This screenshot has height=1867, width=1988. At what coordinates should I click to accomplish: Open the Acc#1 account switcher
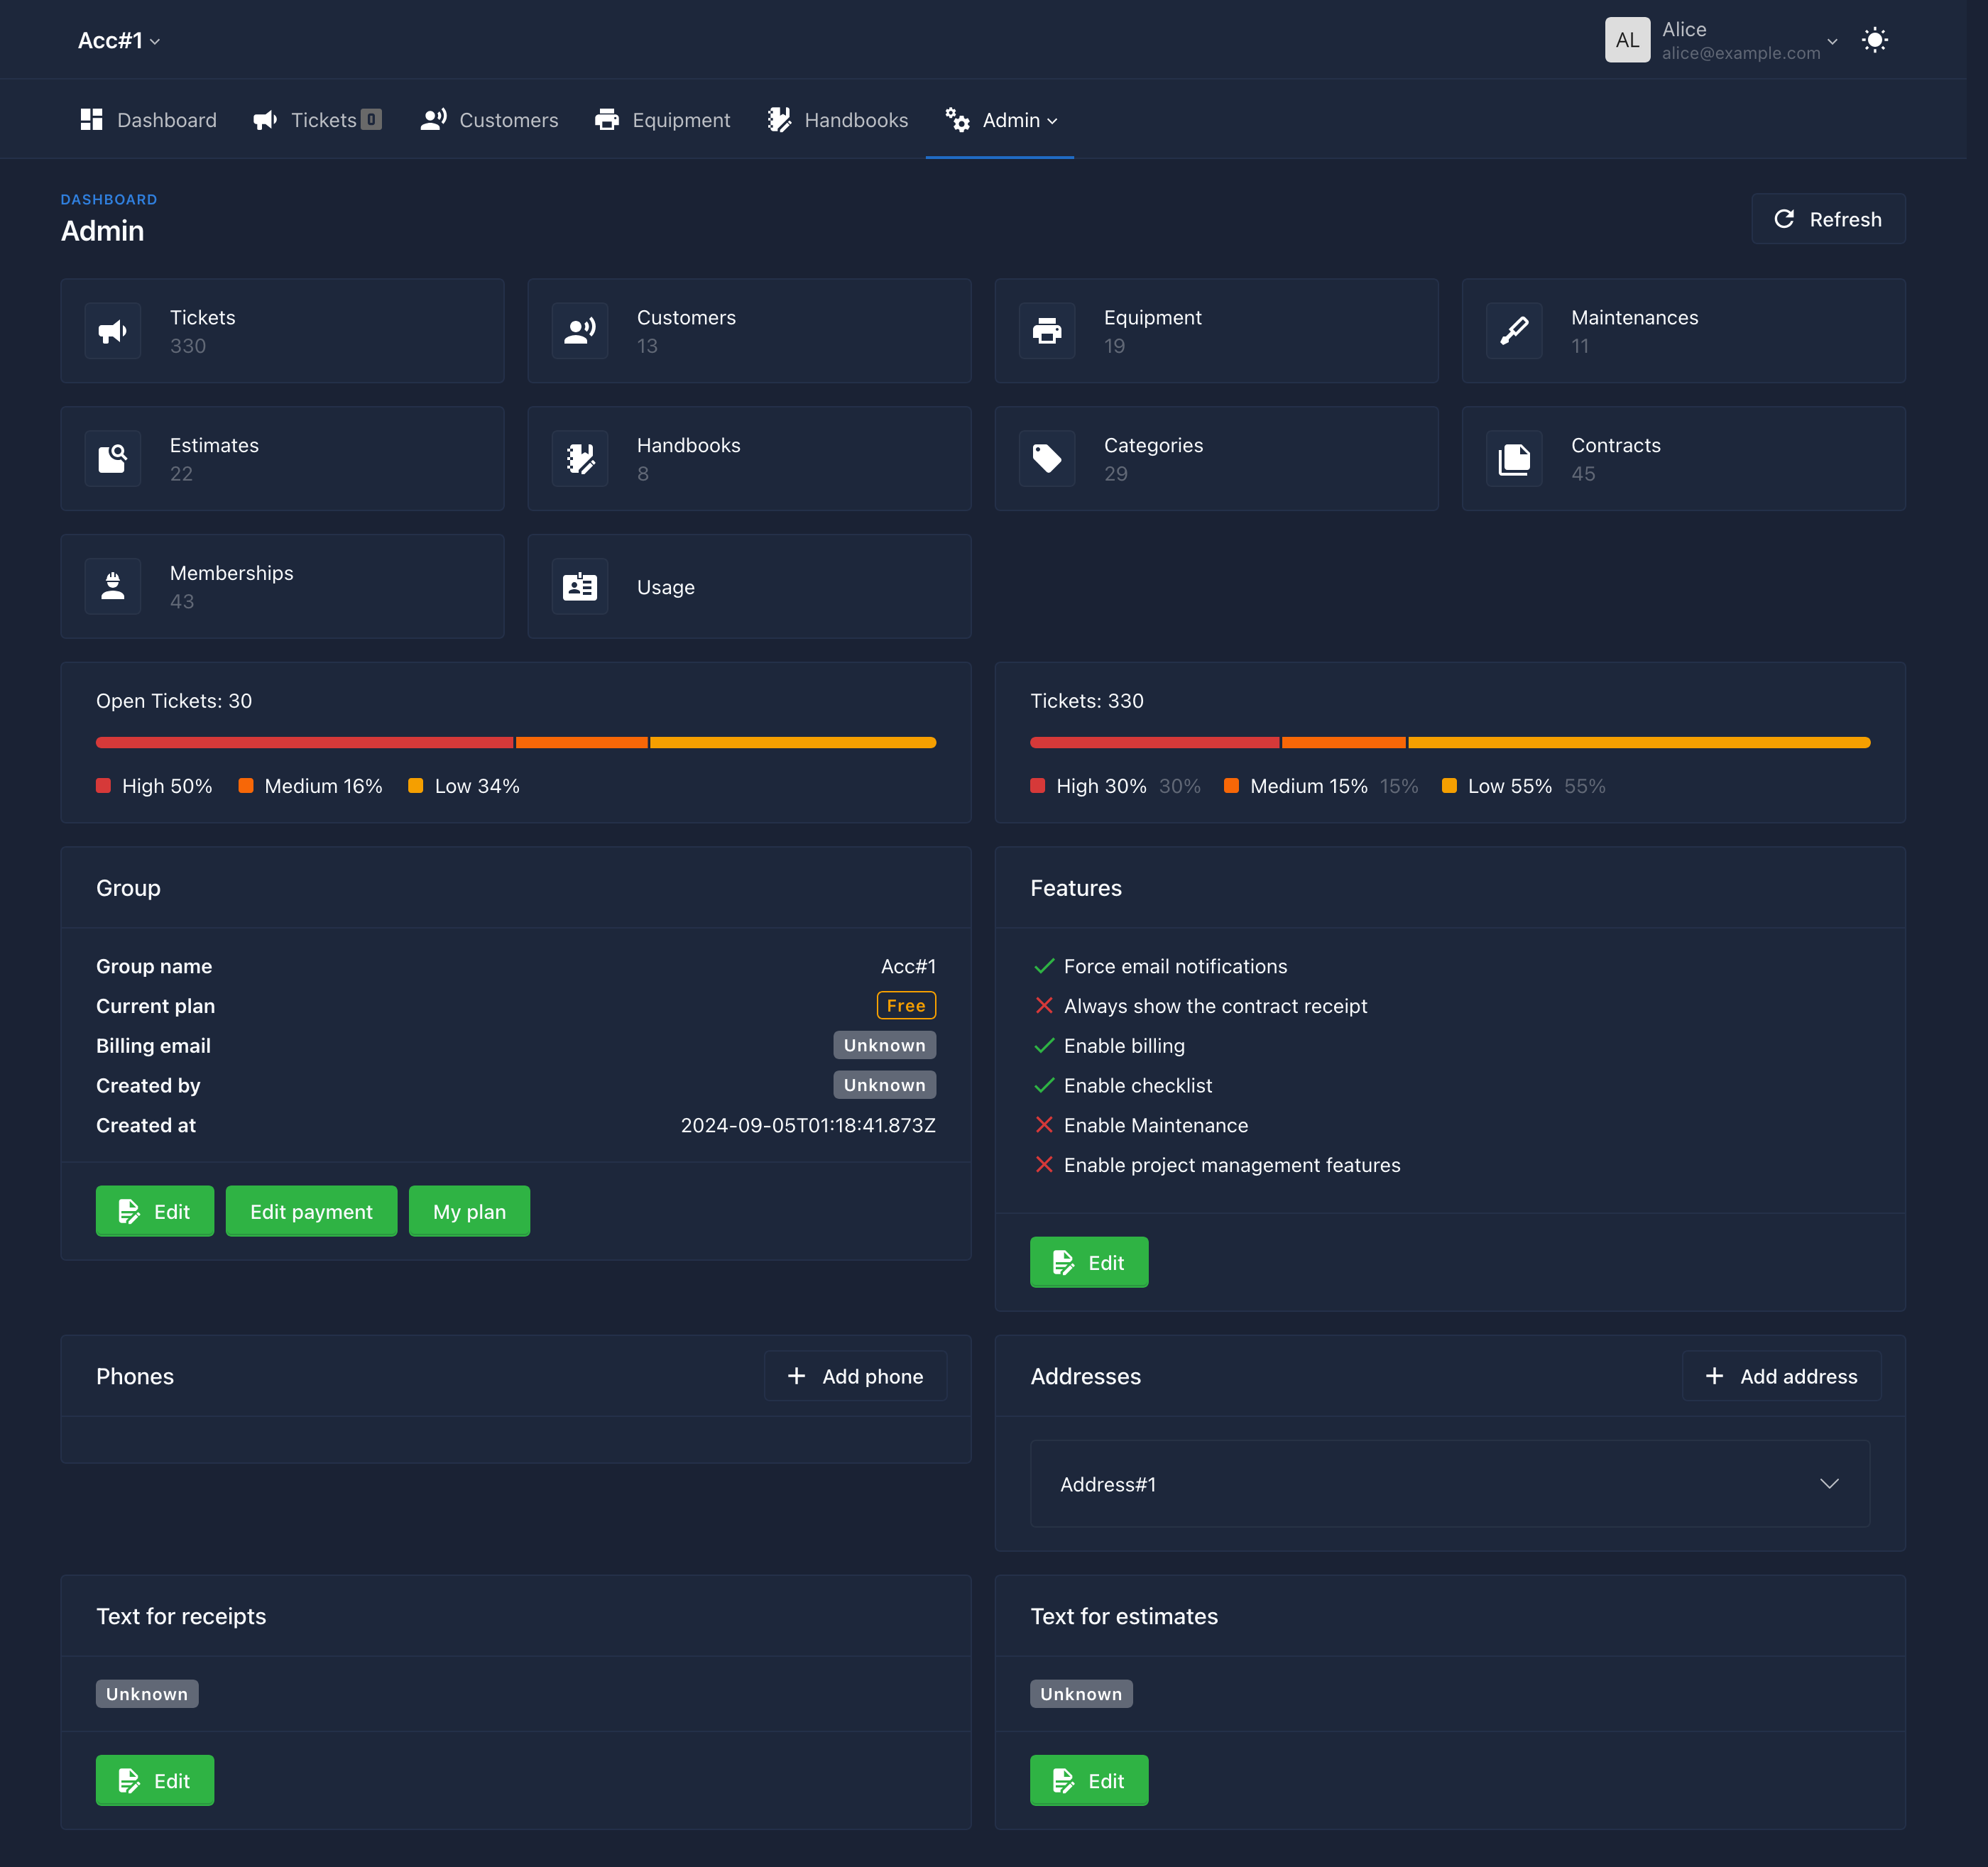tap(119, 38)
